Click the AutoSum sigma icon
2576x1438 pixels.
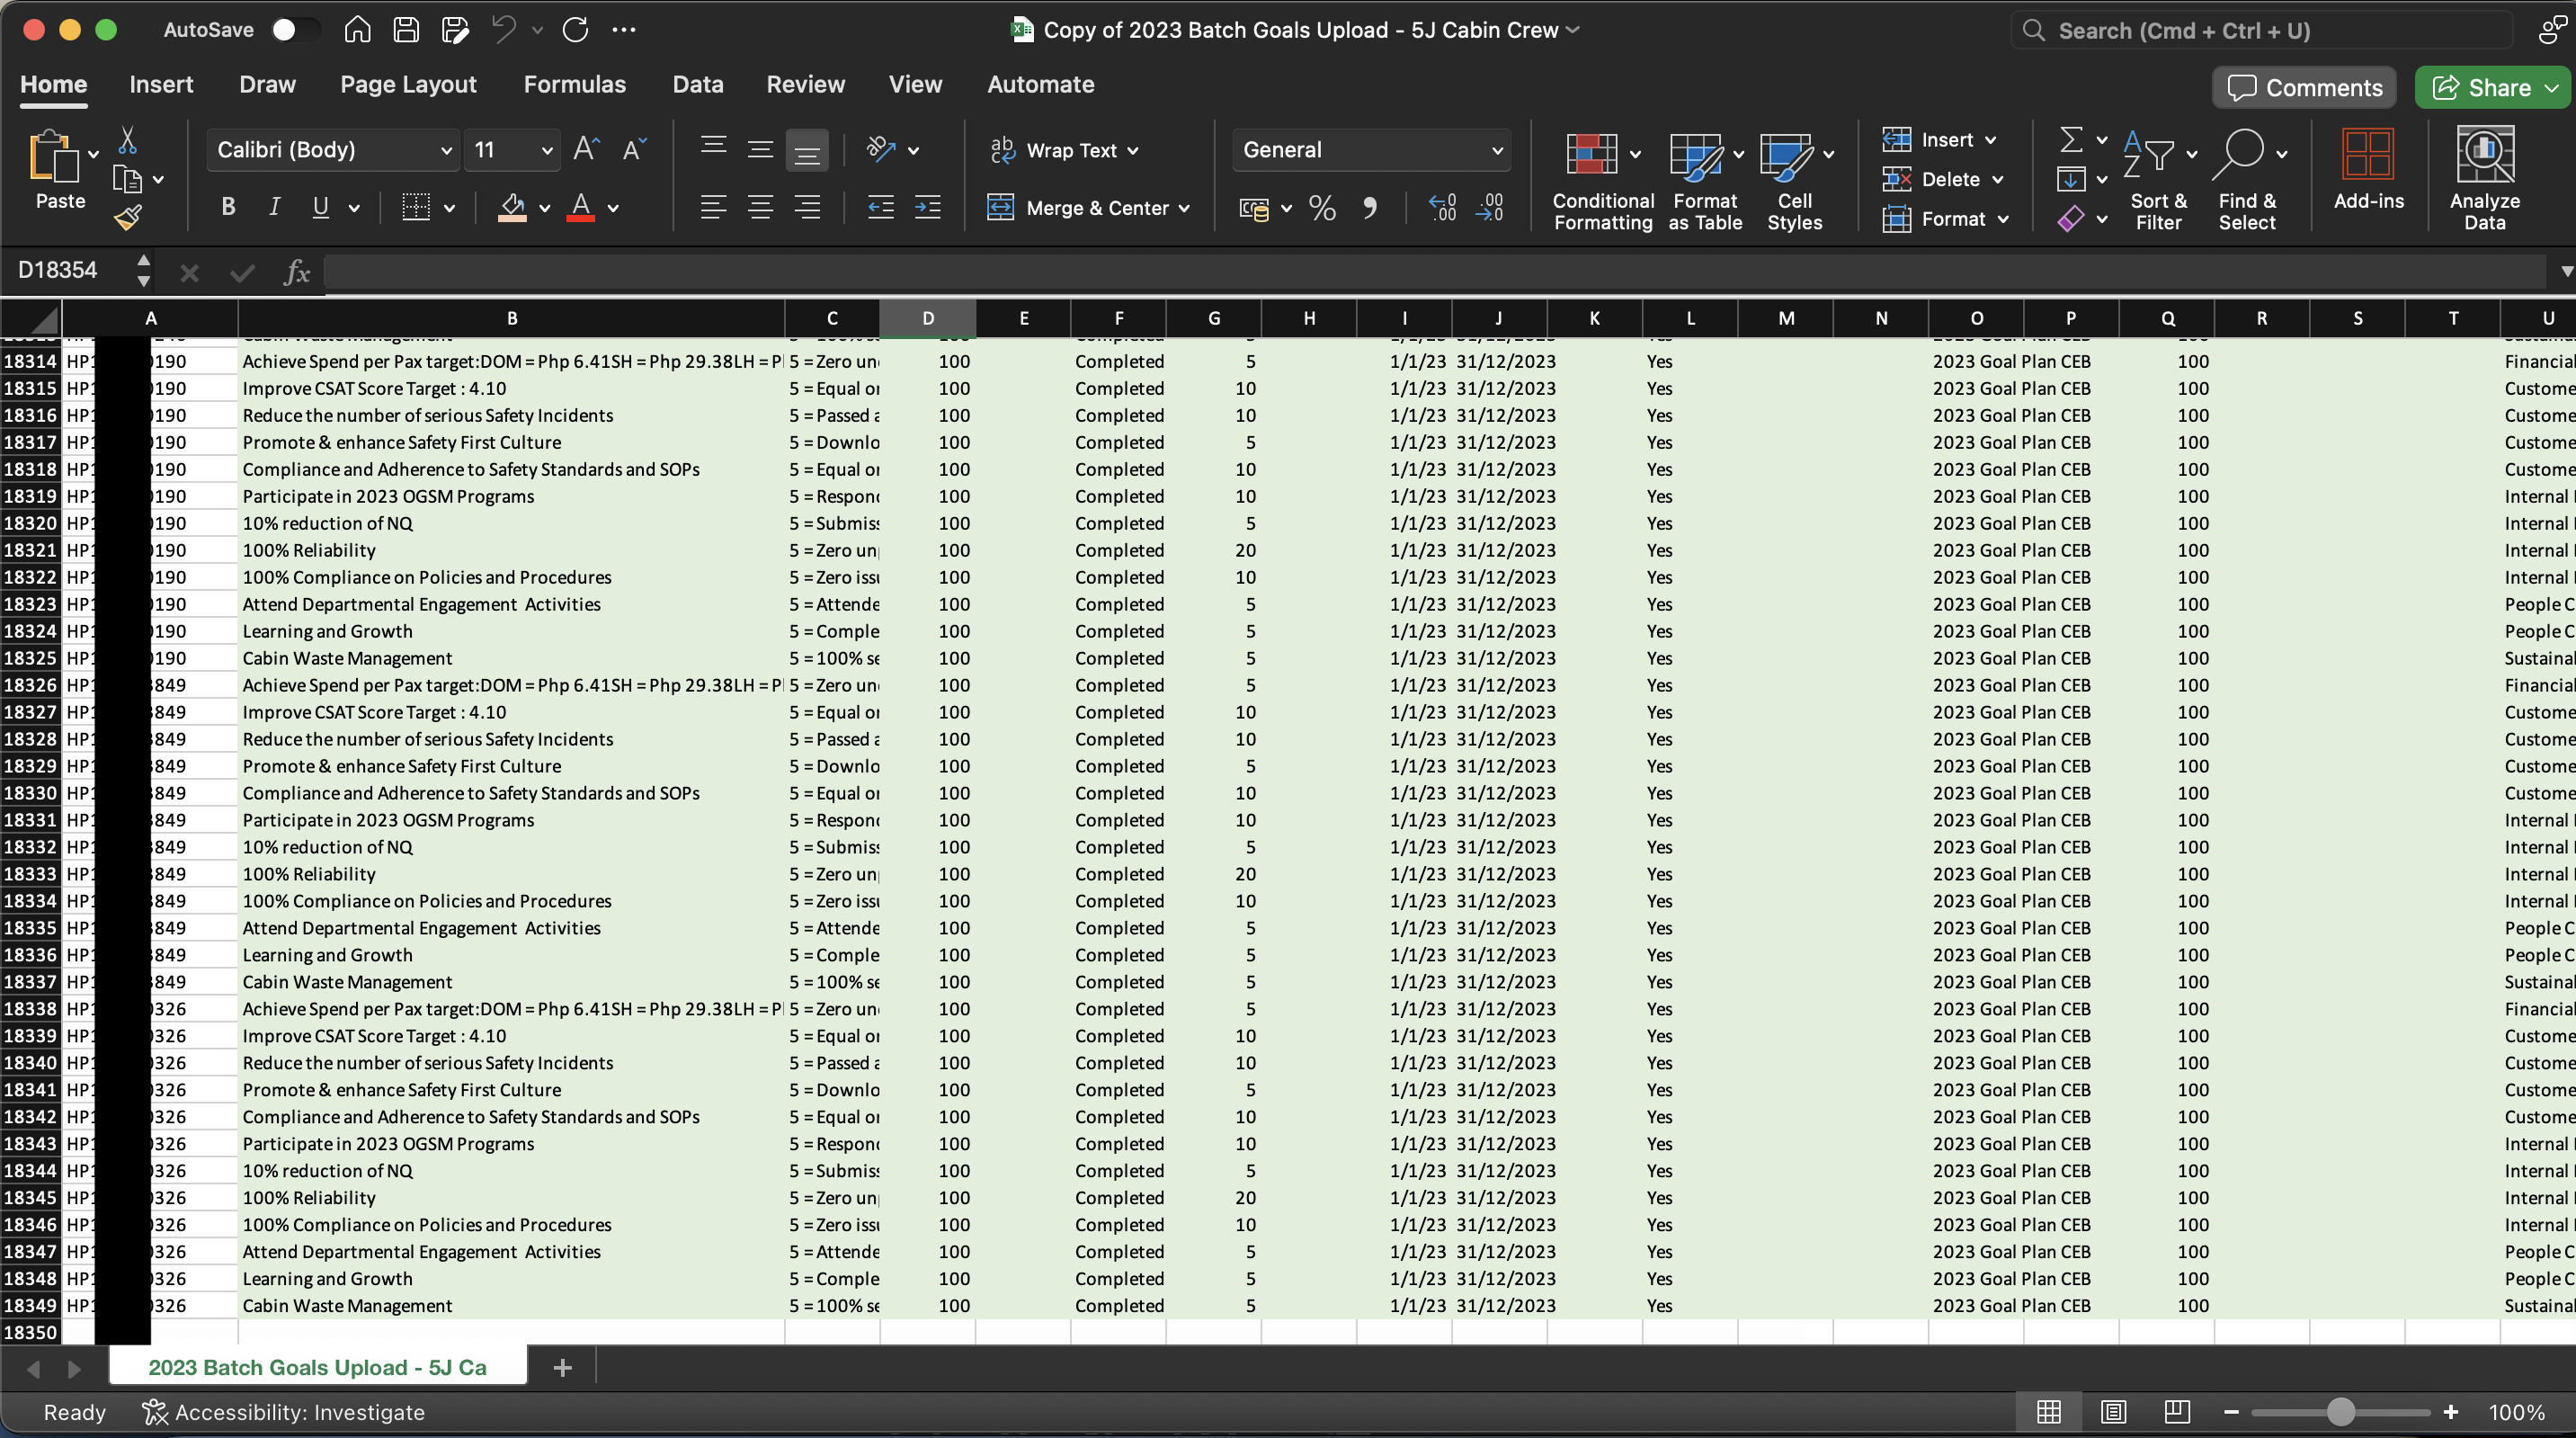point(2071,139)
